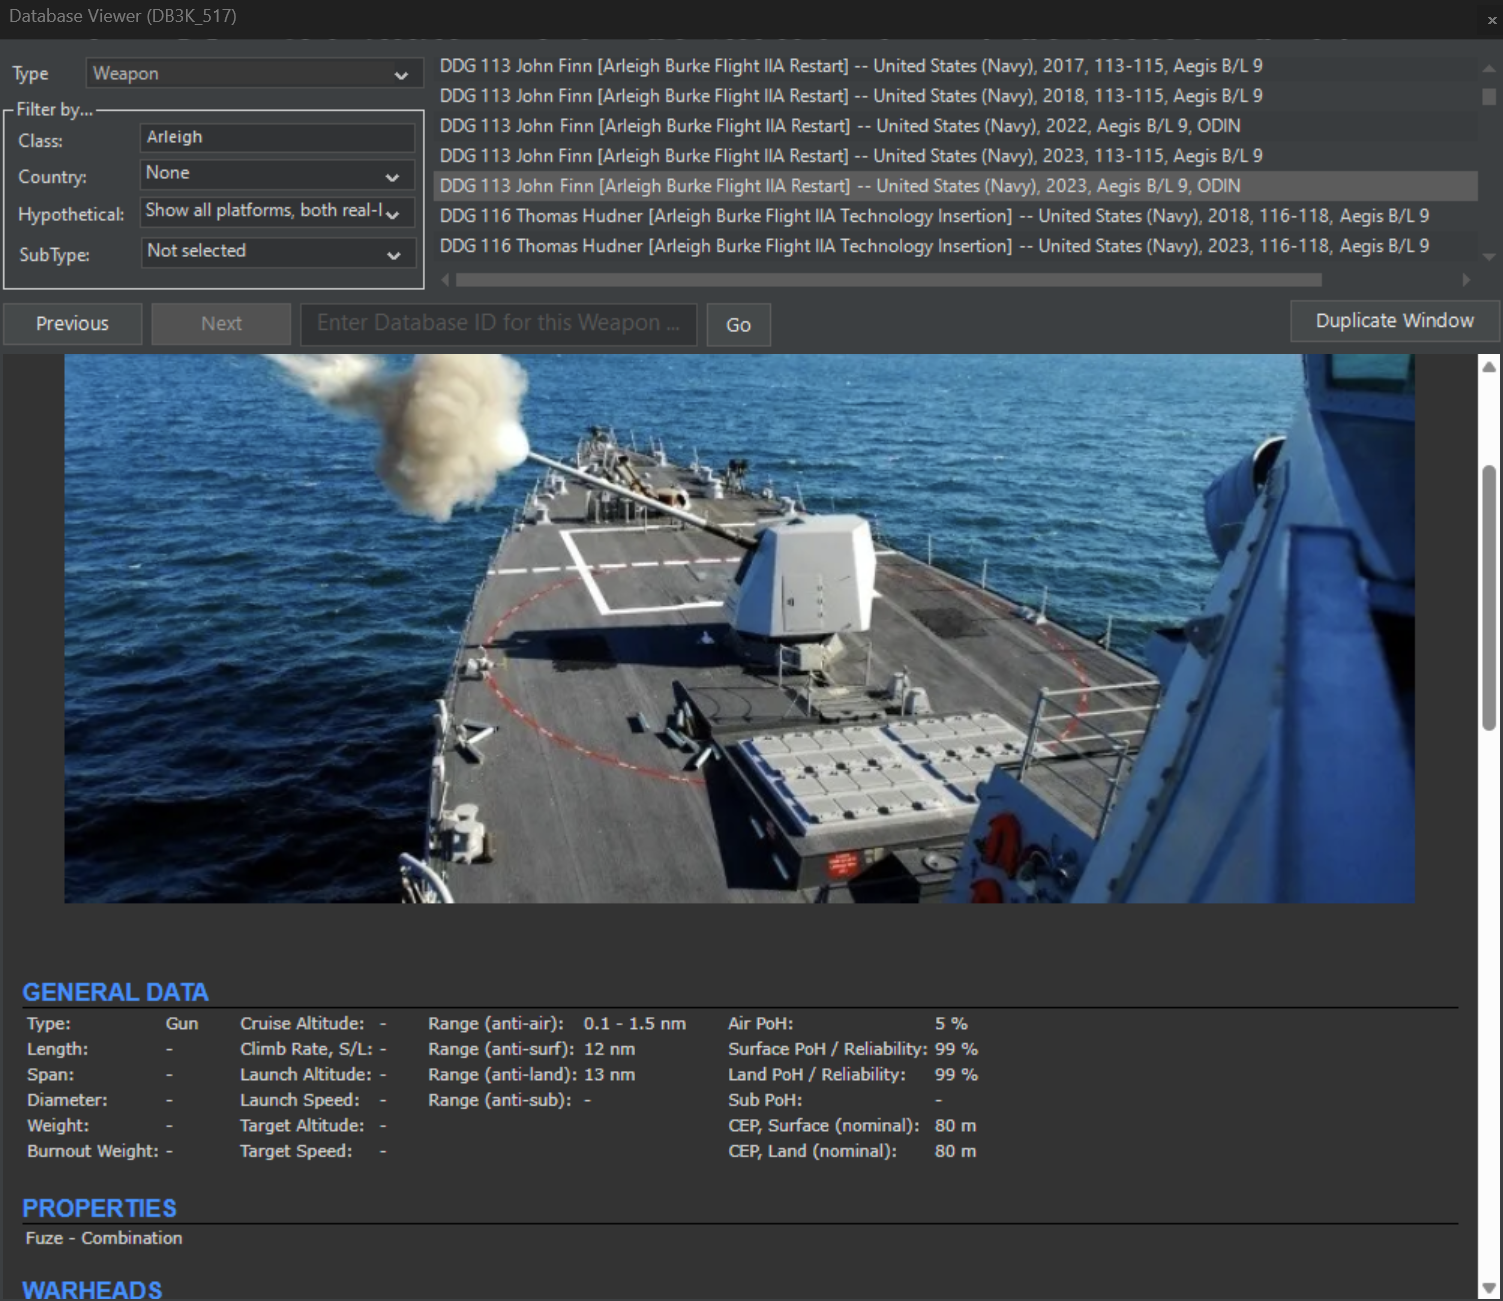Open the Type dropdown showing Weapon
1503x1301 pixels.
pyautogui.click(x=251, y=74)
